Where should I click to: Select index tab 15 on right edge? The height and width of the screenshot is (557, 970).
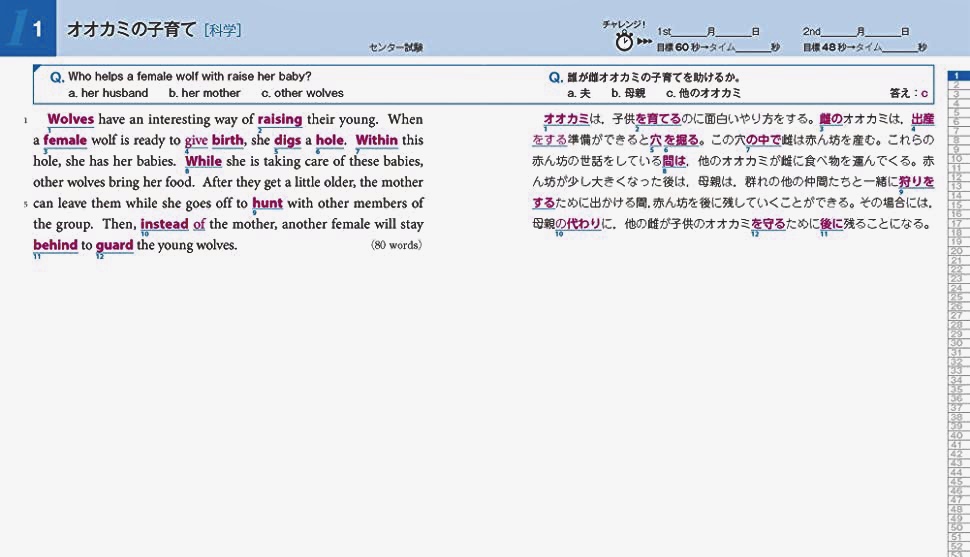click(x=957, y=205)
